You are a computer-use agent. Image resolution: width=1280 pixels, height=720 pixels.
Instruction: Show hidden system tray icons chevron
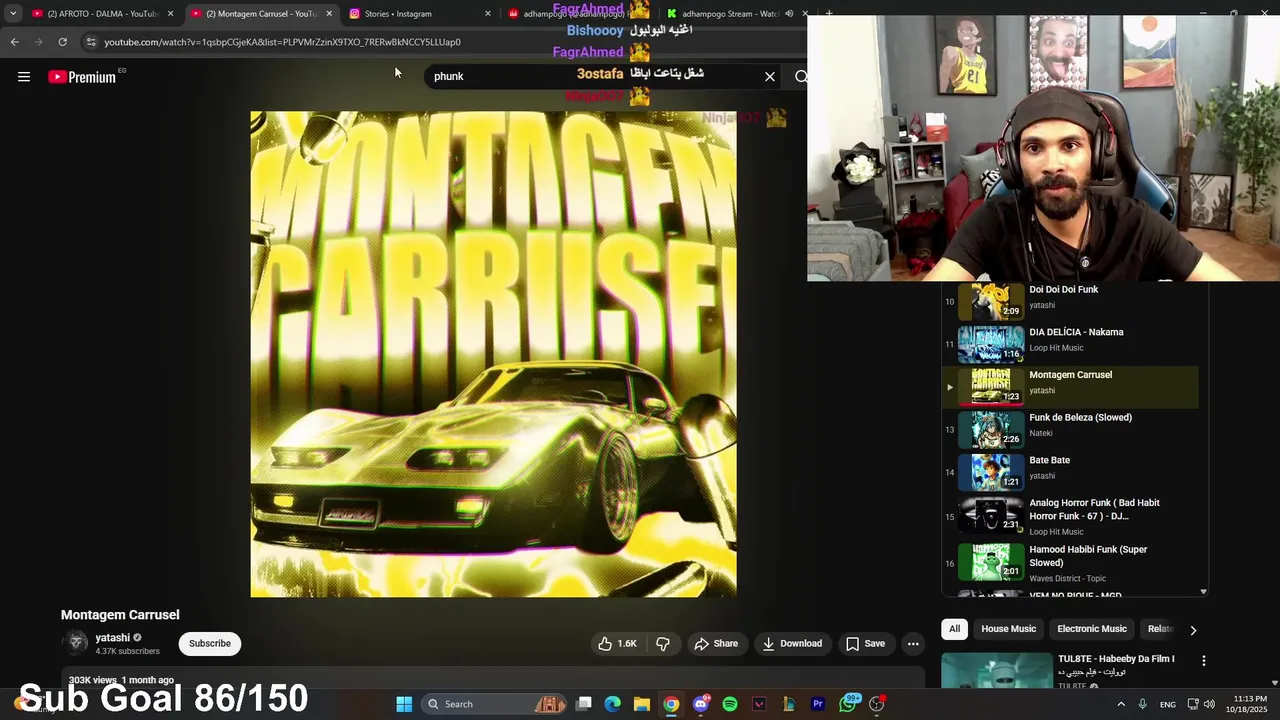[1121, 704]
